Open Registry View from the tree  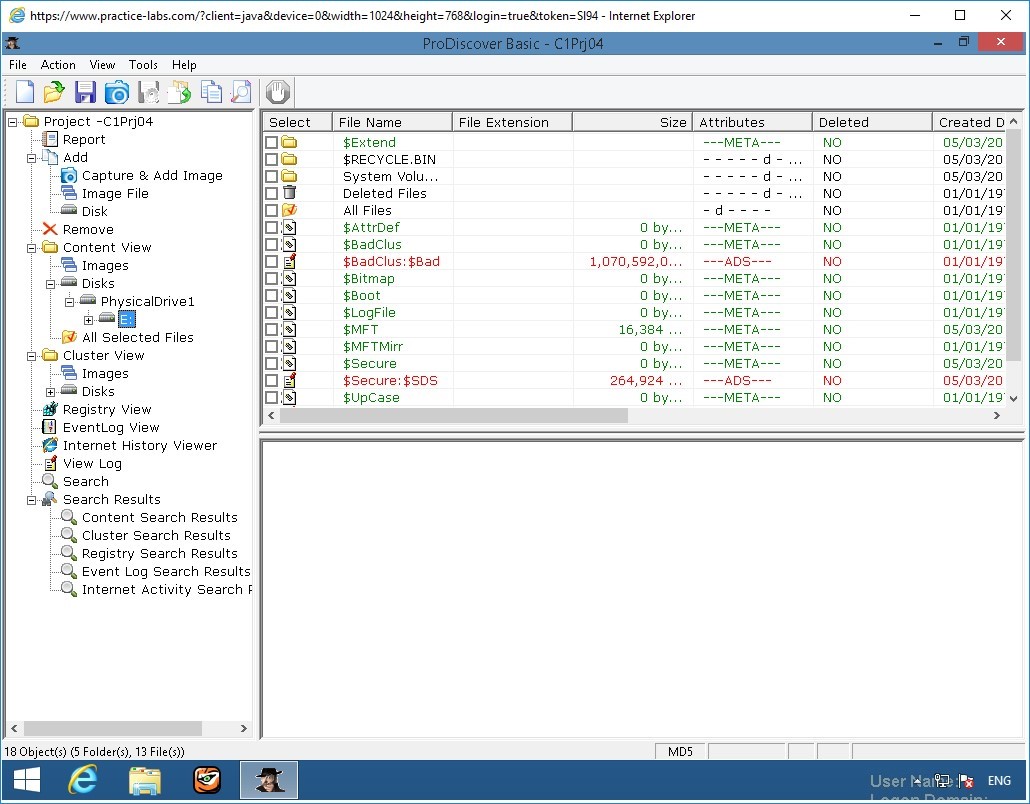point(107,409)
